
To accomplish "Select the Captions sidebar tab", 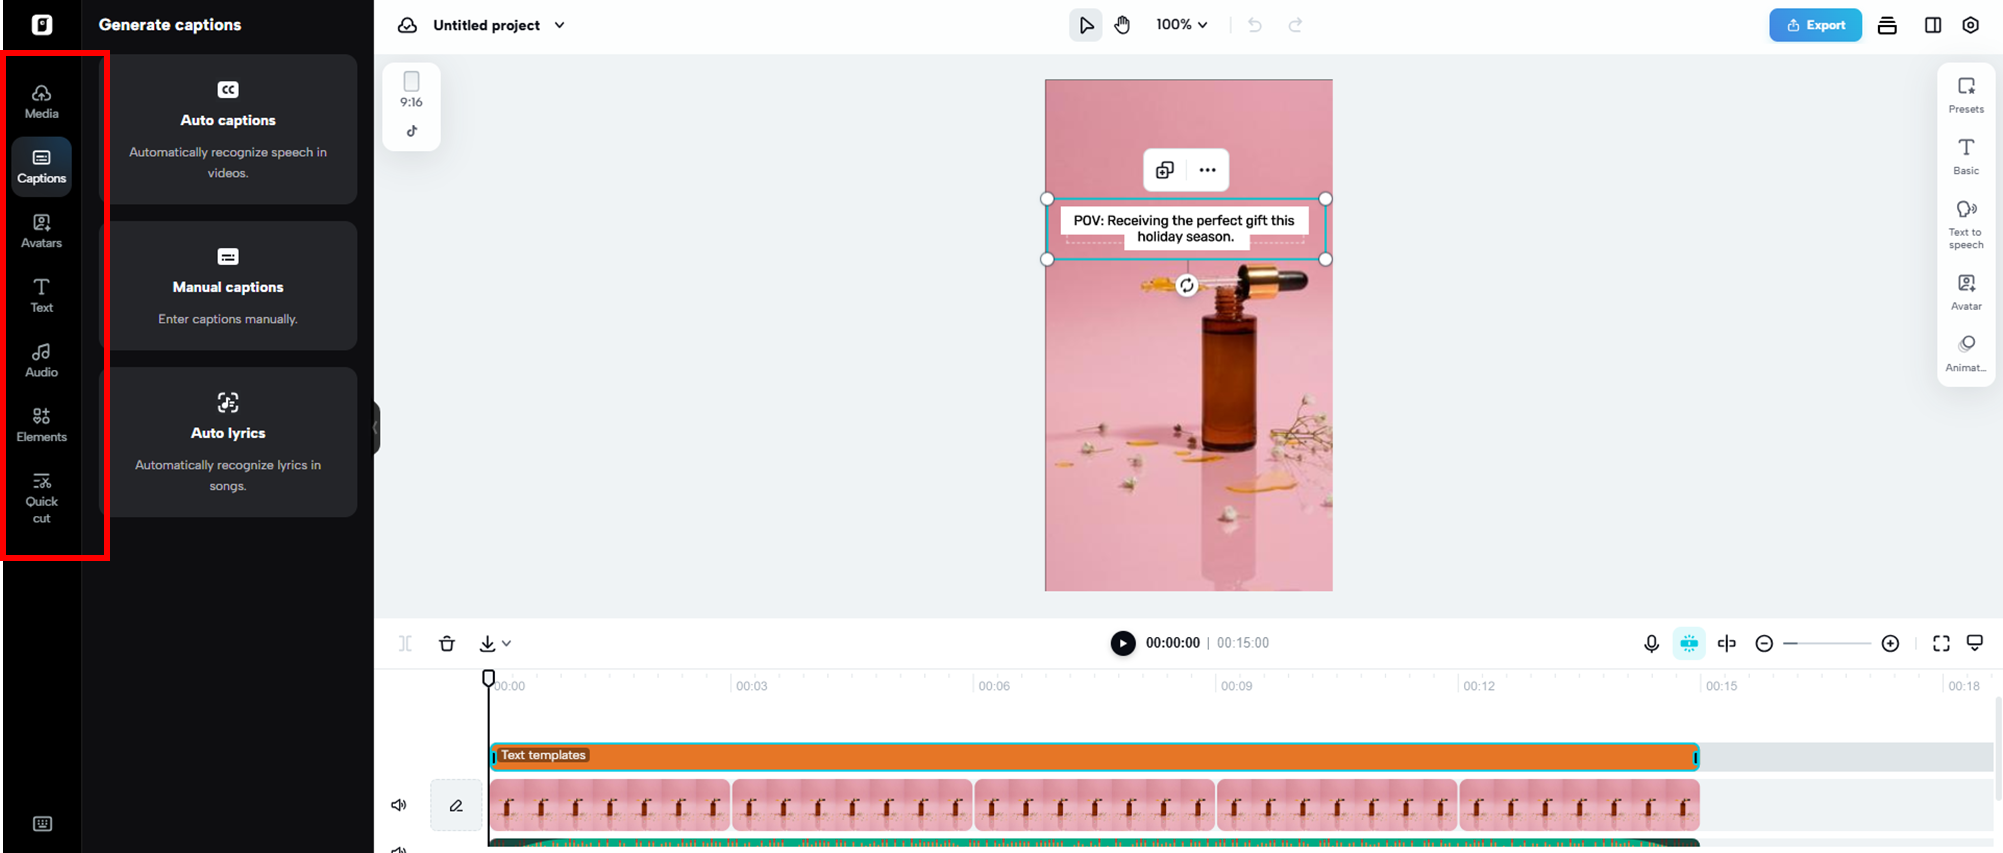I will [x=41, y=166].
